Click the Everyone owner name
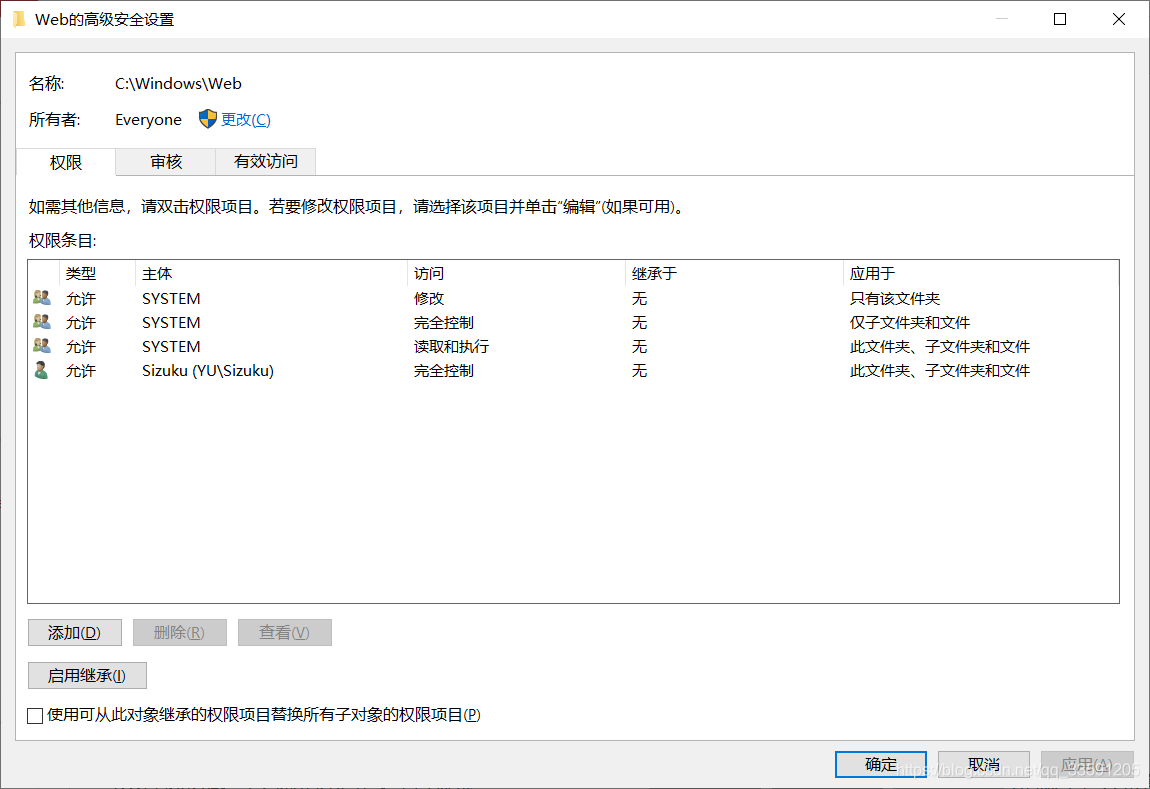Viewport: 1150px width, 789px height. coord(148,120)
